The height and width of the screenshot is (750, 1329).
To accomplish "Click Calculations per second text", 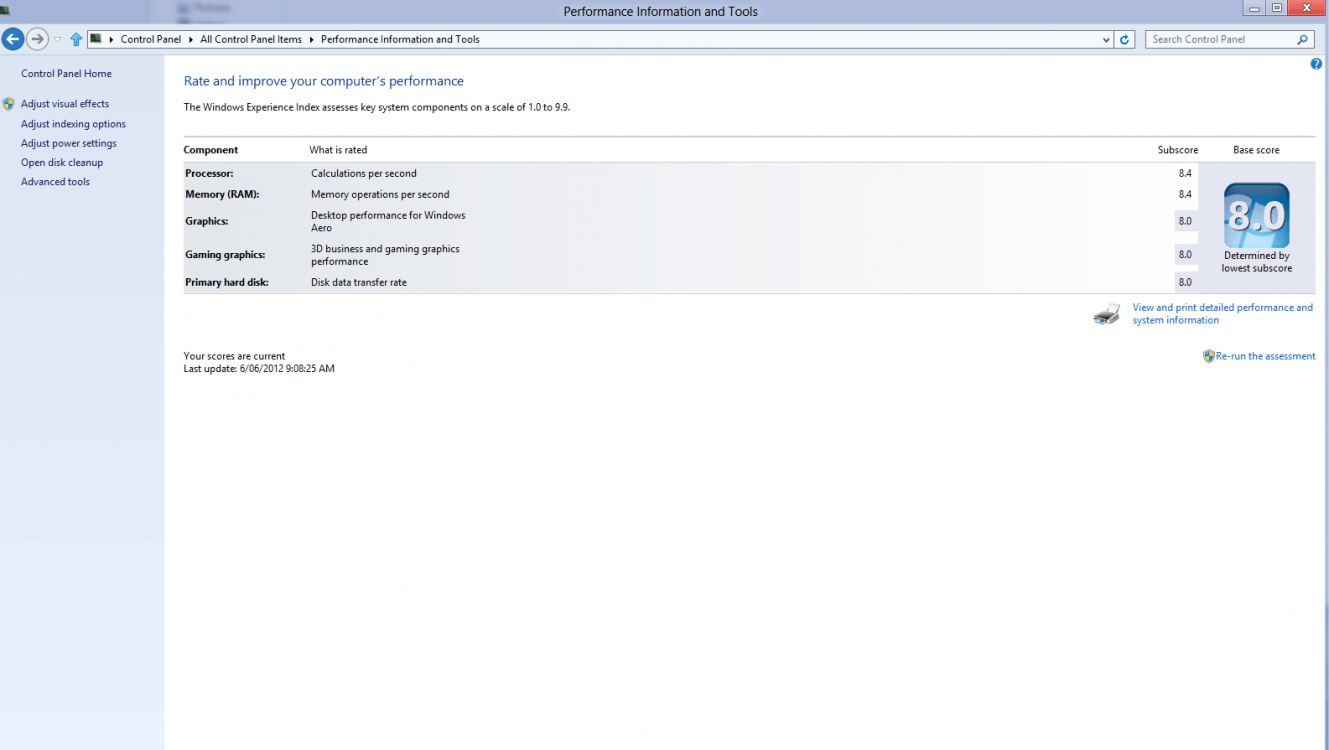I will click(x=364, y=173).
